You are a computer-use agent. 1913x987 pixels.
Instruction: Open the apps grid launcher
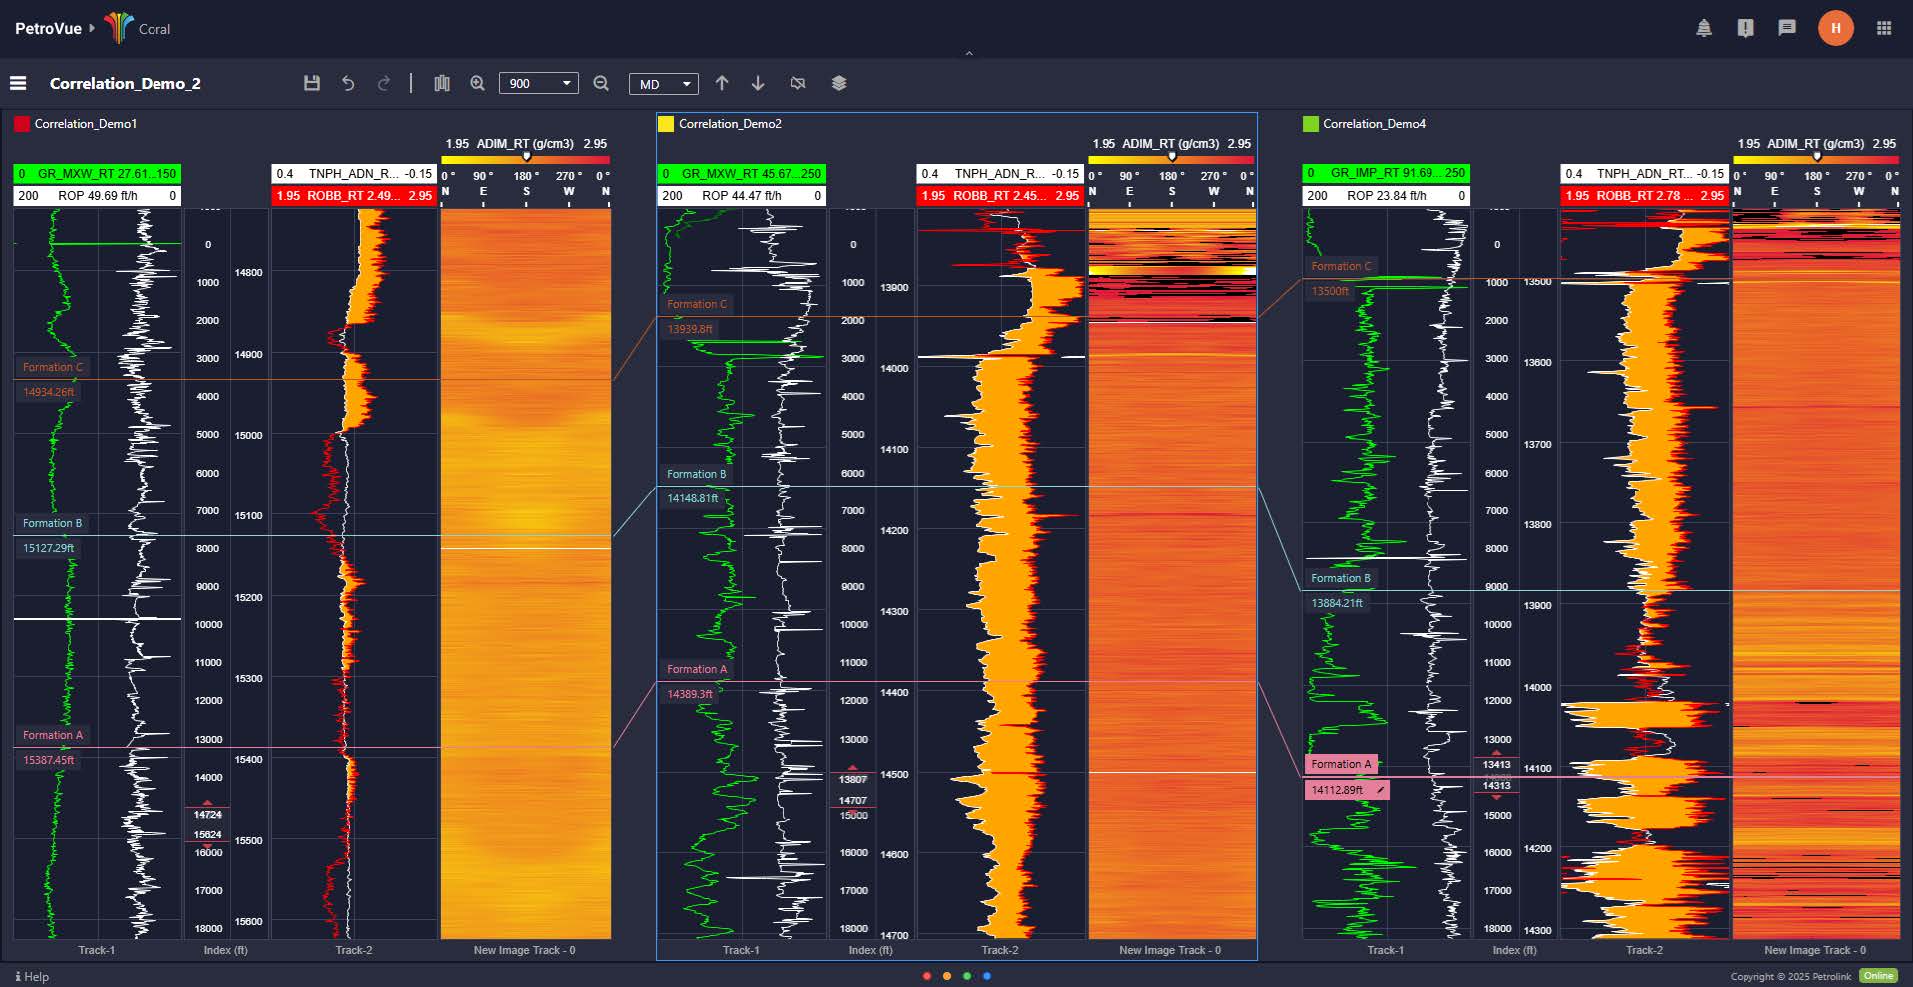point(1884,28)
